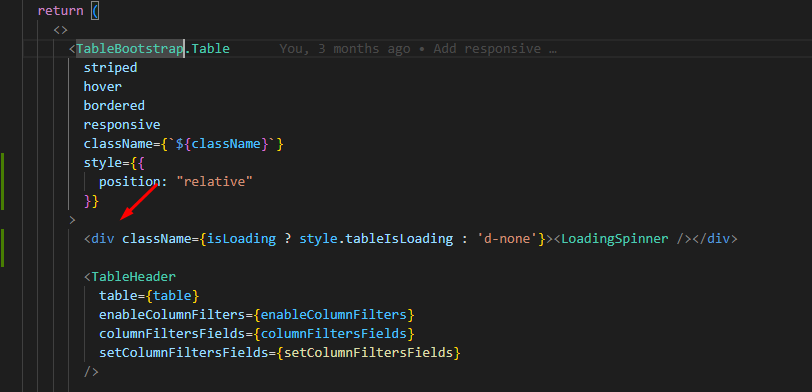This screenshot has width=812, height=392.
Task: Click the green gutter marker beside the div line
Action: 3,248
